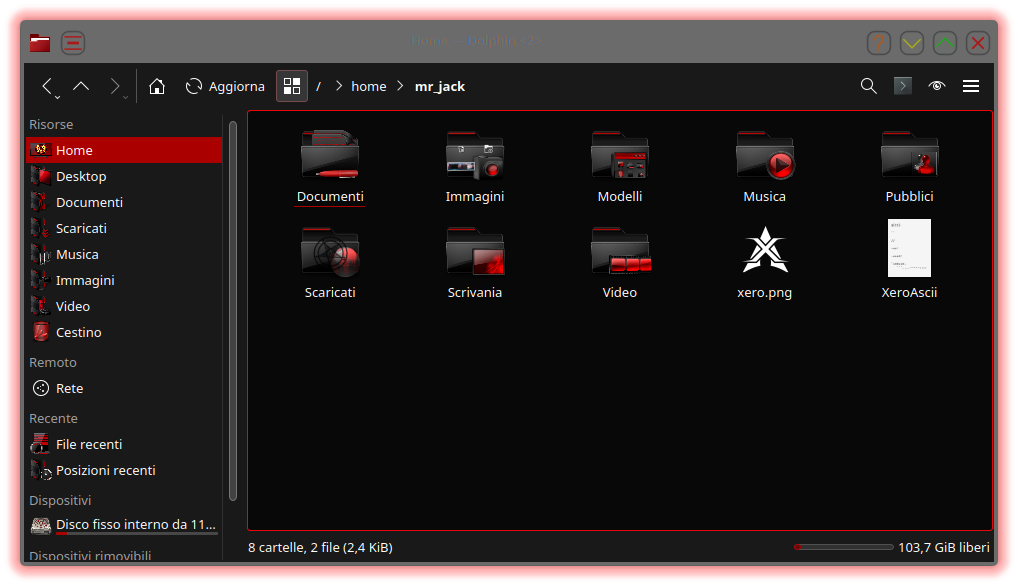Open the Scrivania folder icon
This screenshot has height=586, width=1018.
pyautogui.click(x=475, y=251)
